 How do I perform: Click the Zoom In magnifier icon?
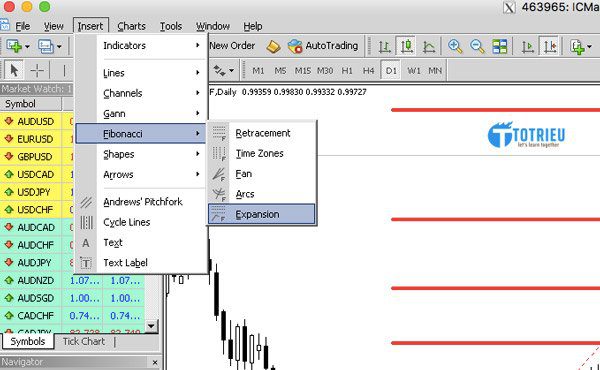point(455,47)
